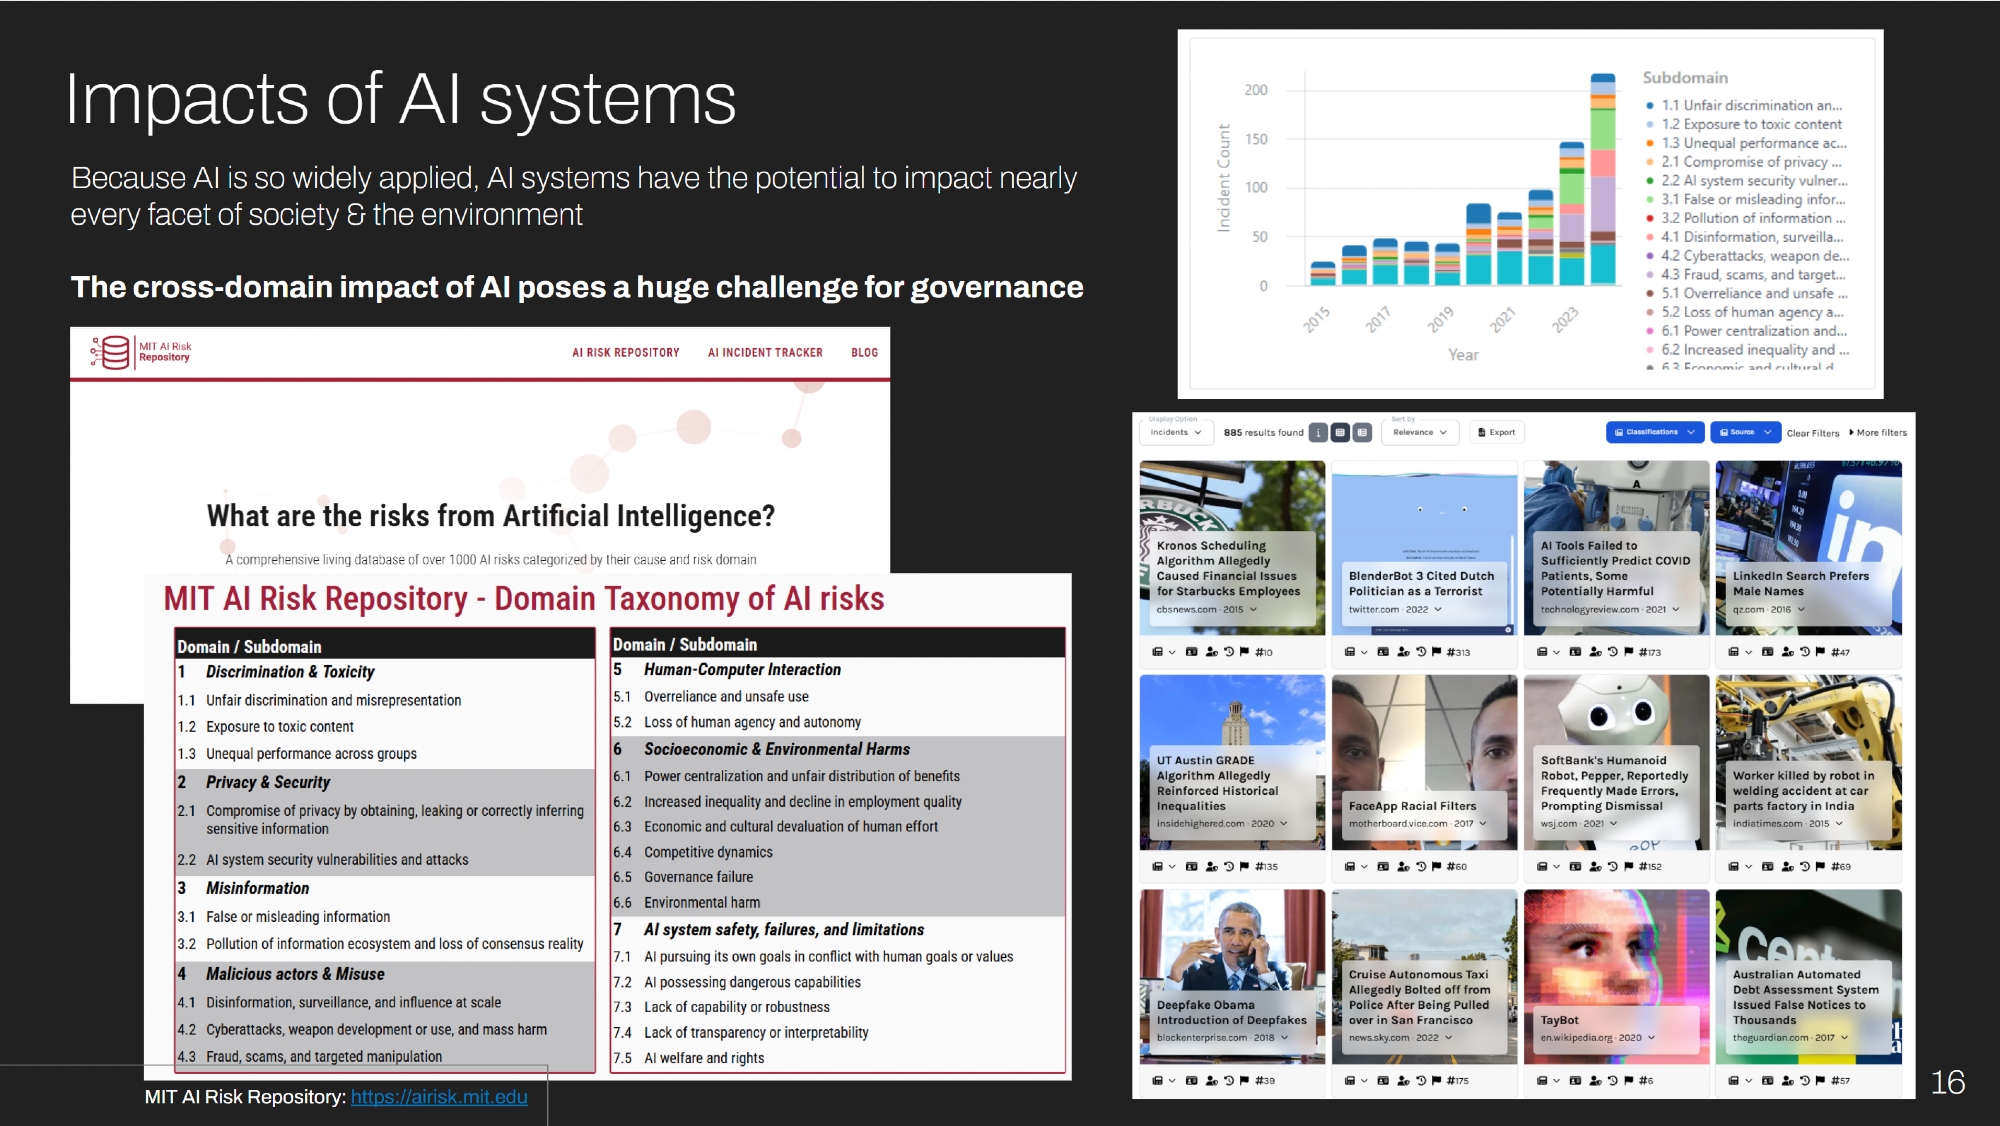Image resolution: width=2000 pixels, height=1126 pixels.
Task: Open the Blog menu item
Action: coord(864,353)
